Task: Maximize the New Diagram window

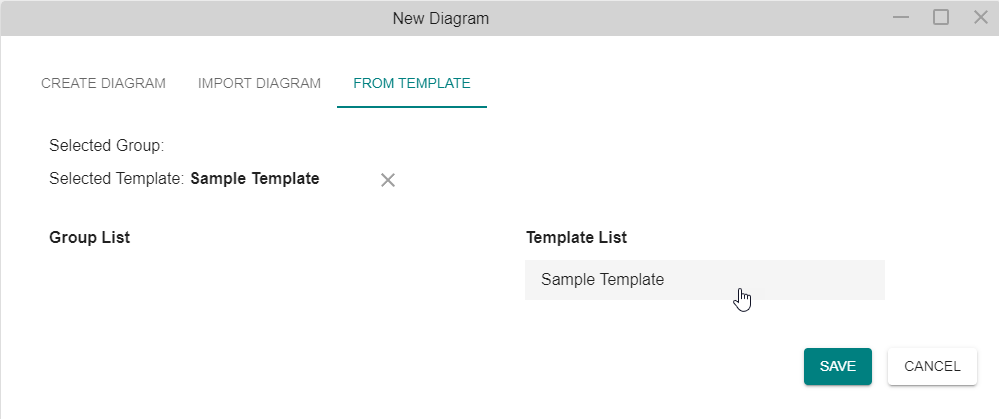Action: coord(941,17)
